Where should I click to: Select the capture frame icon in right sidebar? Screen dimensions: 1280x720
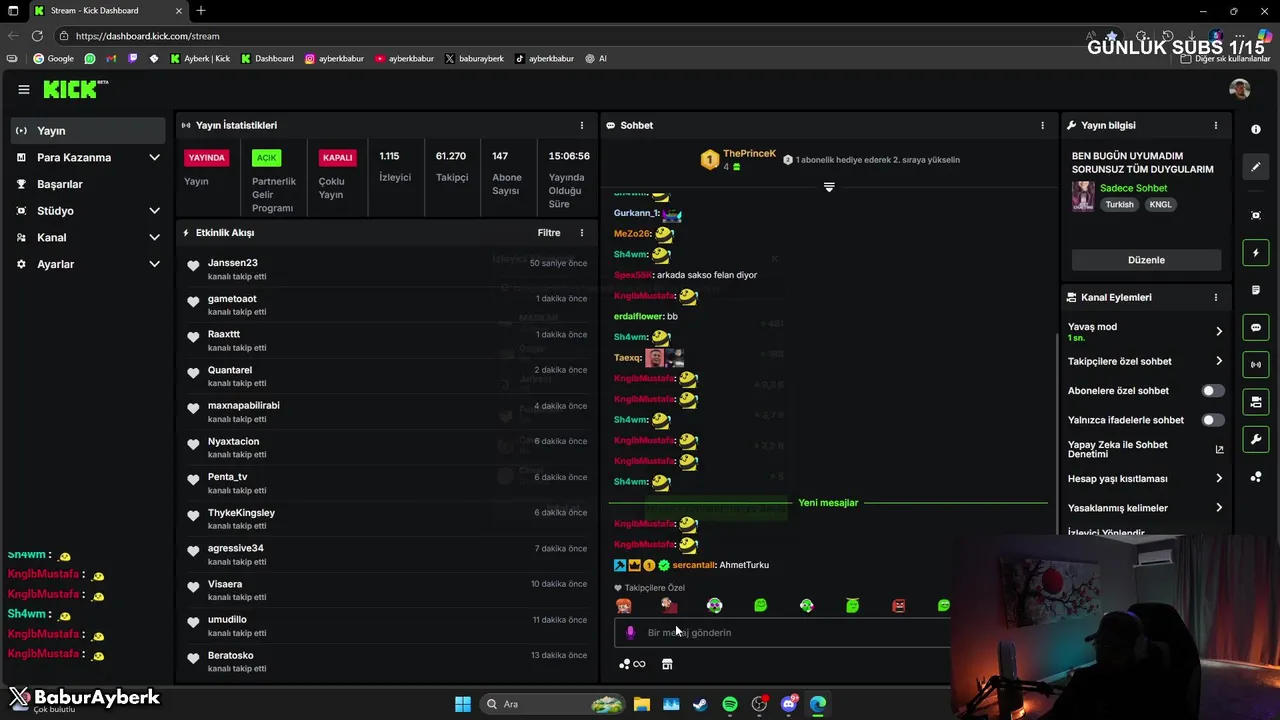pyautogui.click(x=1256, y=215)
